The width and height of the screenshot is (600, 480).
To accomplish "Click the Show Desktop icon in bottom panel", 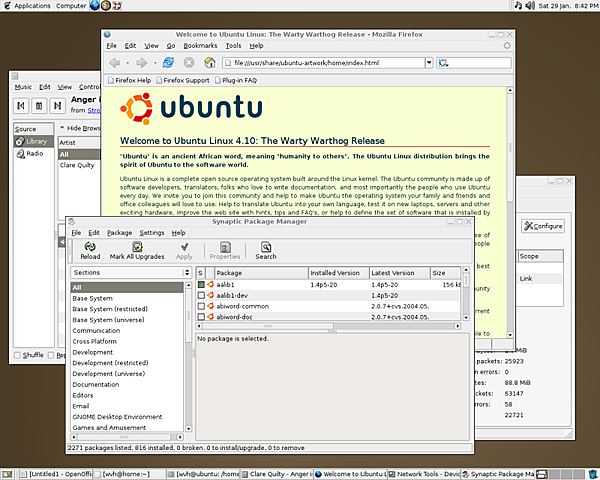I will tap(7, 474).
